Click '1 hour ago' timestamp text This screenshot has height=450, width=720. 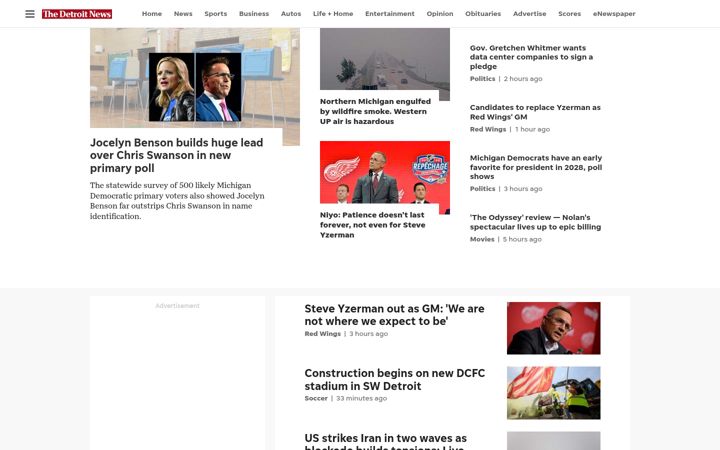pos(532,129)
